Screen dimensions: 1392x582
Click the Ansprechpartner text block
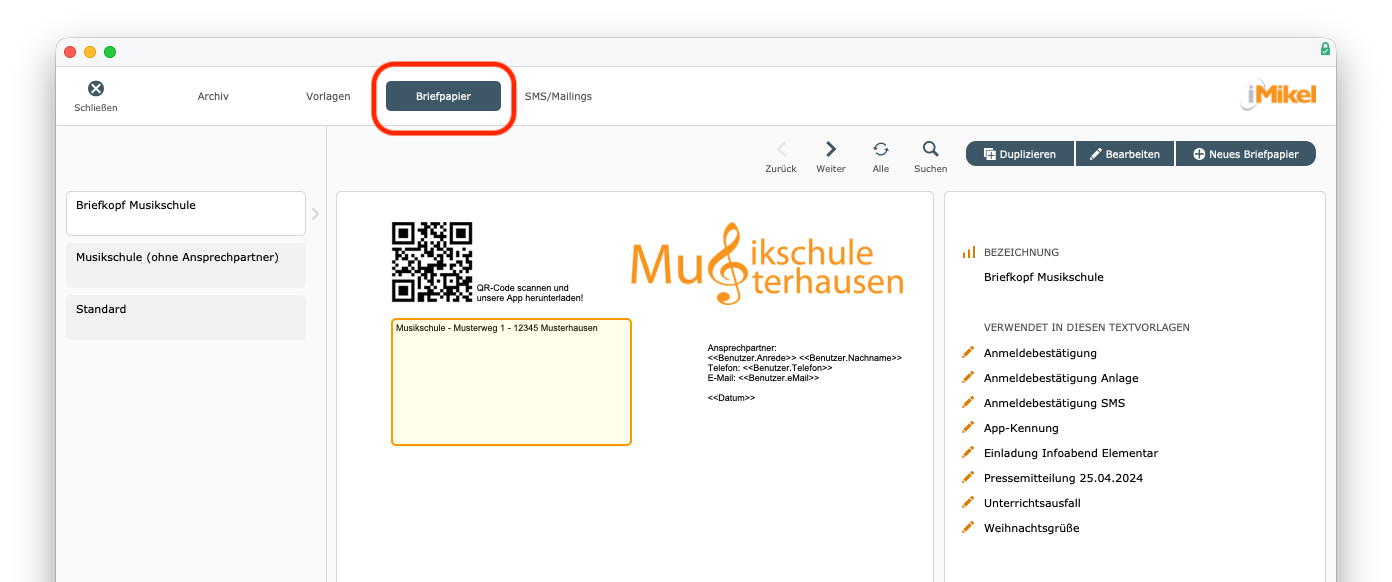pyautogui.click(x=804, y=363)
